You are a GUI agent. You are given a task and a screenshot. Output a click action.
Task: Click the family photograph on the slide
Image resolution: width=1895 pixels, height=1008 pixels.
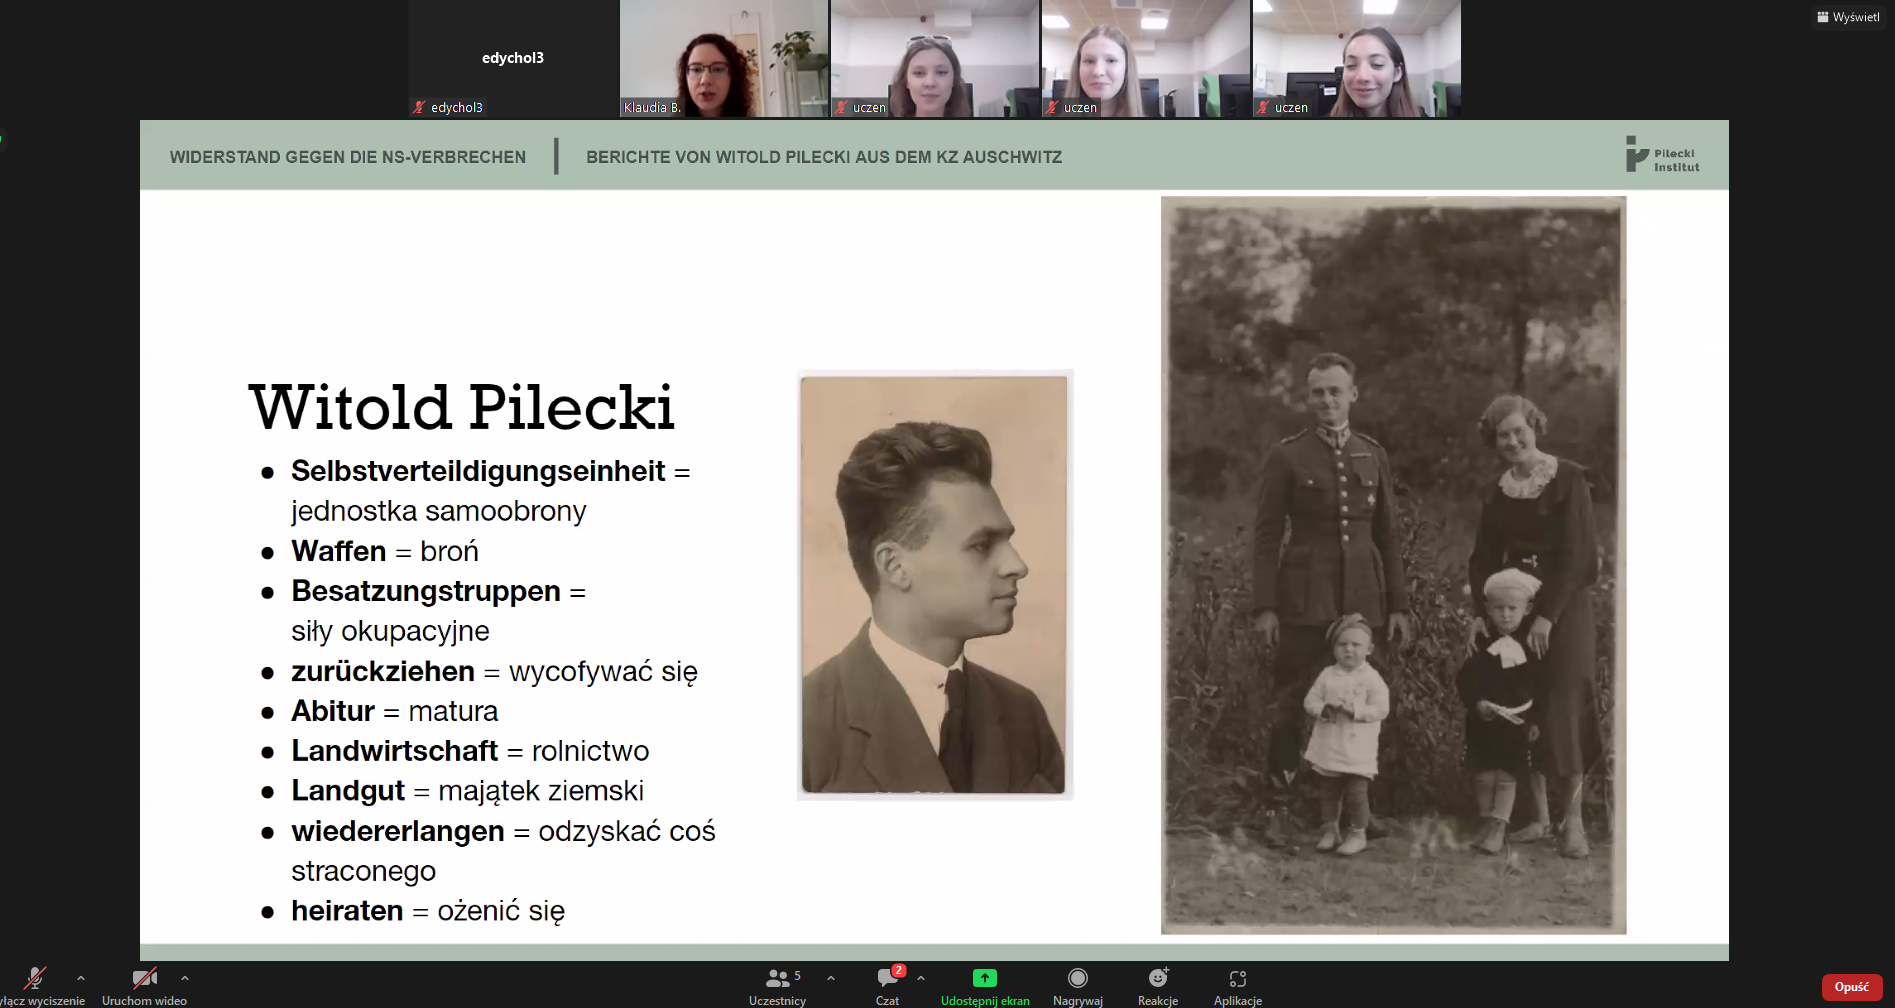1393,565
